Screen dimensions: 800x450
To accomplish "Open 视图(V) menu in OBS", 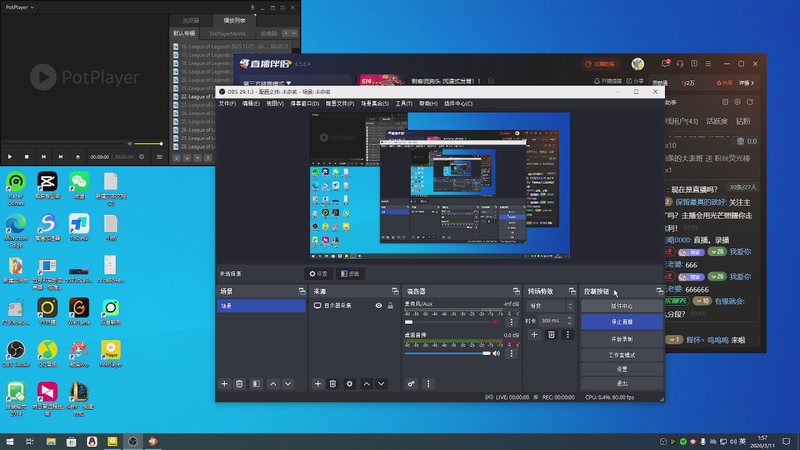I will point(275,104).
